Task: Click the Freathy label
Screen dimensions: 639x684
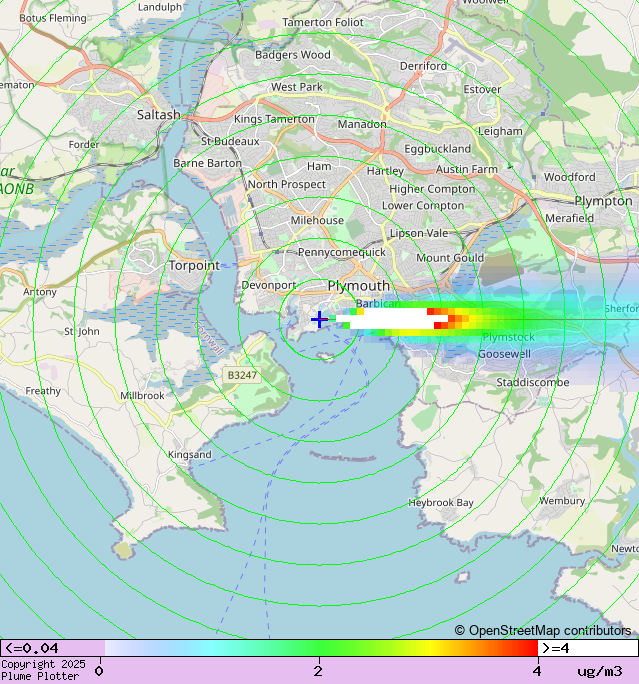Action: [x=43, y=391]
